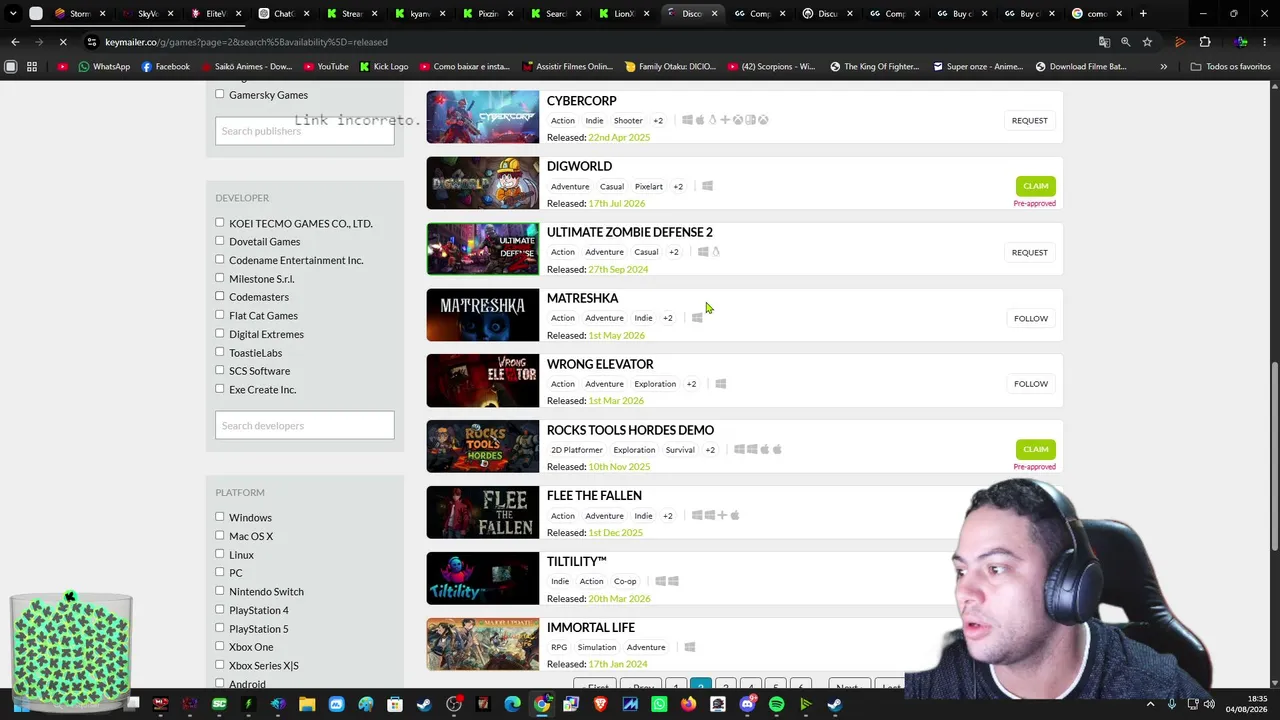1280x720 pixels.
Task: Expand the +2 tags for DIGWORLD
Action: click(x=678, y=187)
